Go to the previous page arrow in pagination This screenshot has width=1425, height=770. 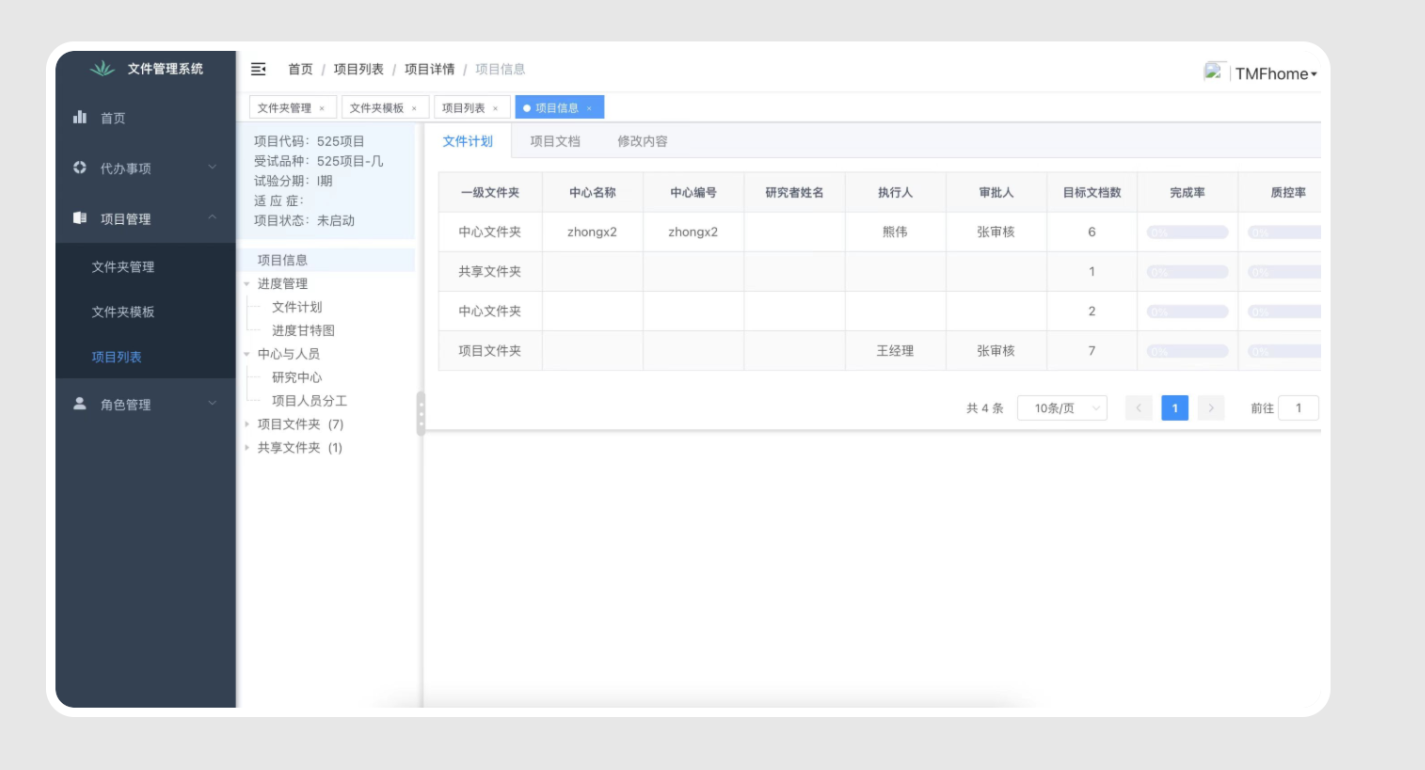coord(1138,408)
